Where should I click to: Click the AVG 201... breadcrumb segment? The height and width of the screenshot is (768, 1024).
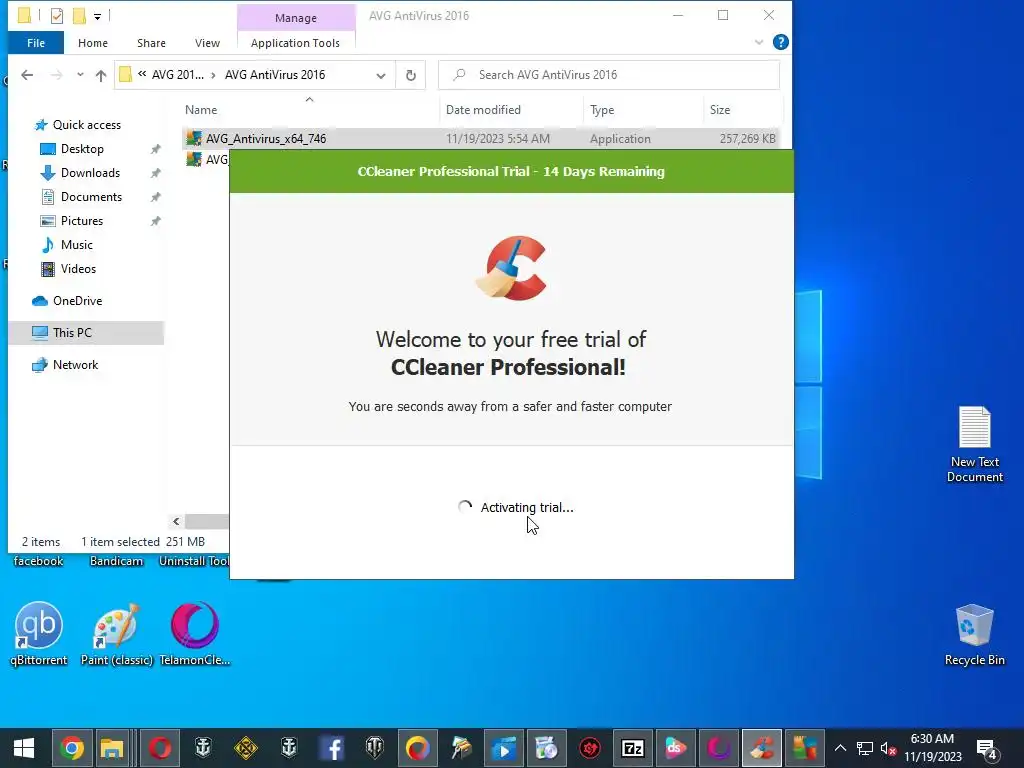click(178, 75)
